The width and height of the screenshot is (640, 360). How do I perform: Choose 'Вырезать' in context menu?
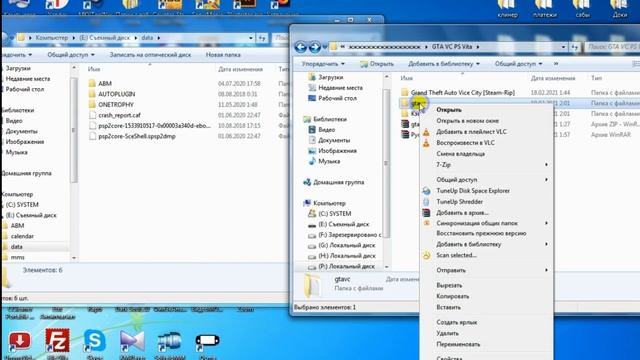point(449,285)
